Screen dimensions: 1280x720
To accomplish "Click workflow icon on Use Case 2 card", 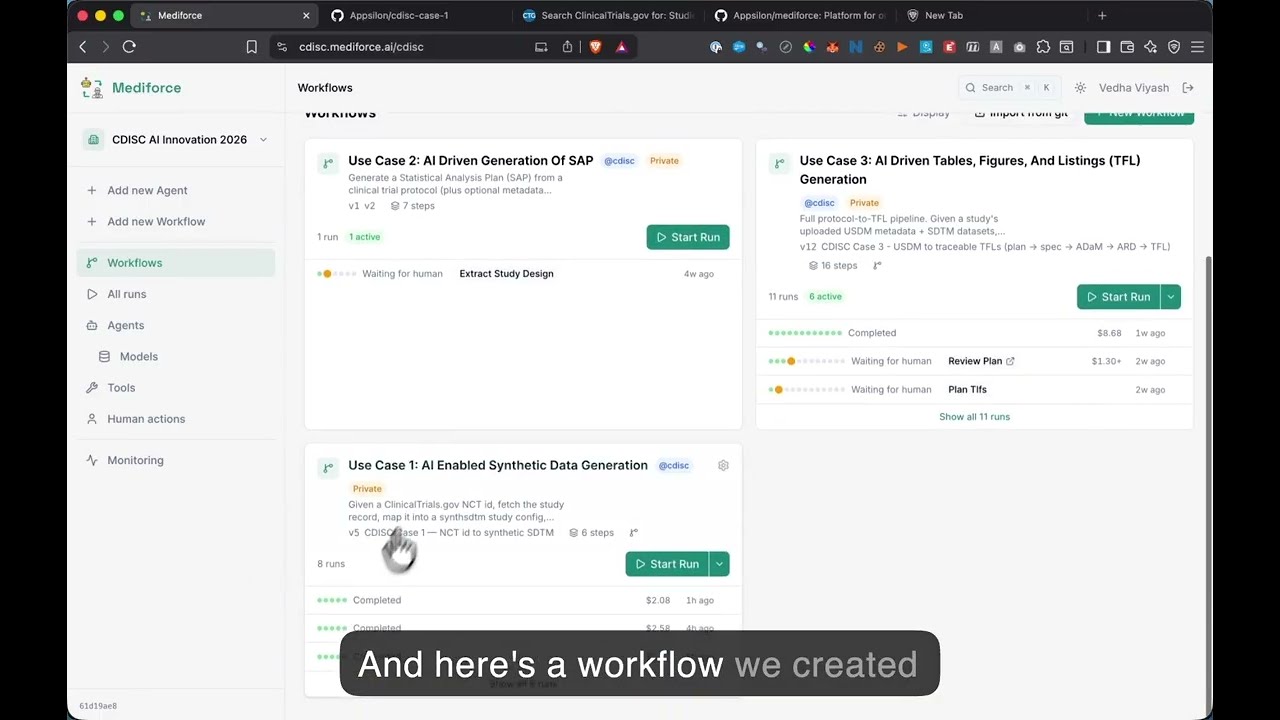I will point(328,163).
